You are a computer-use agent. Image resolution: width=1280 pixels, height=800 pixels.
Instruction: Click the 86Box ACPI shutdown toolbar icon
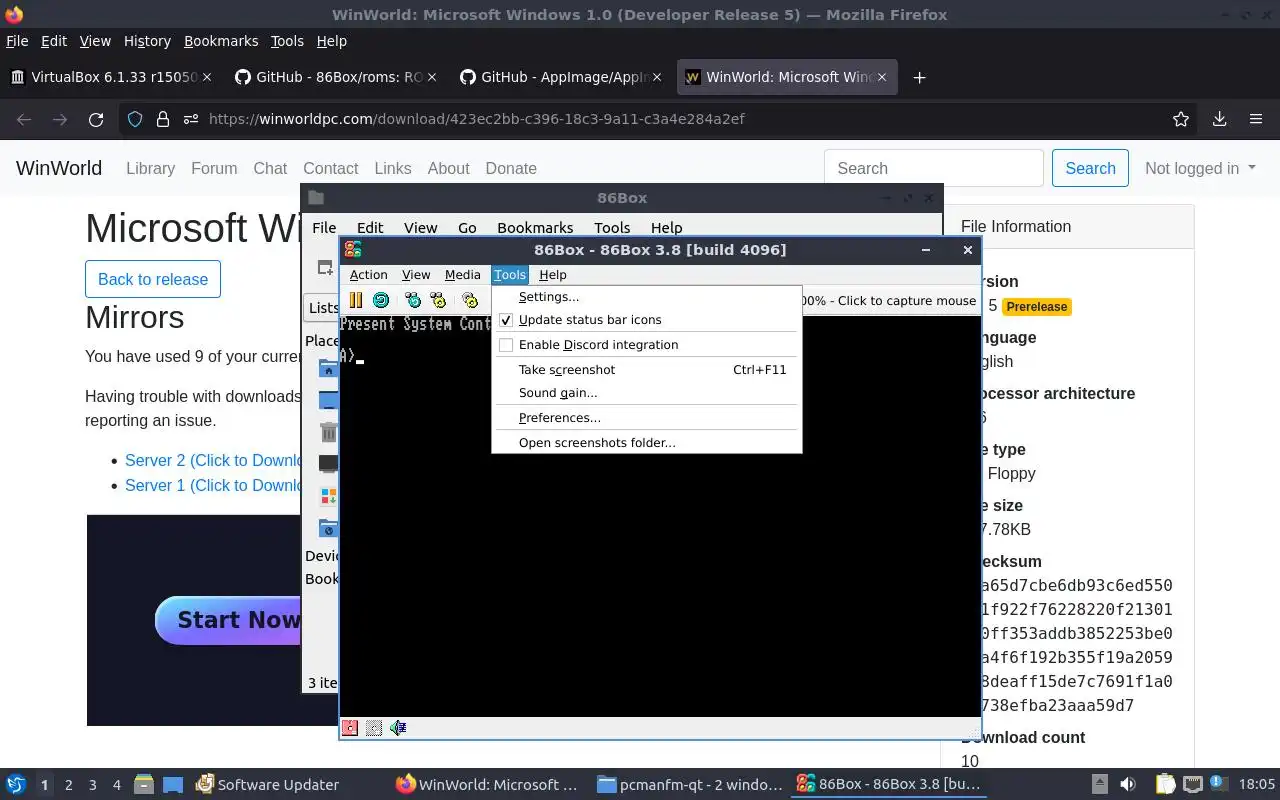point(470,300)
